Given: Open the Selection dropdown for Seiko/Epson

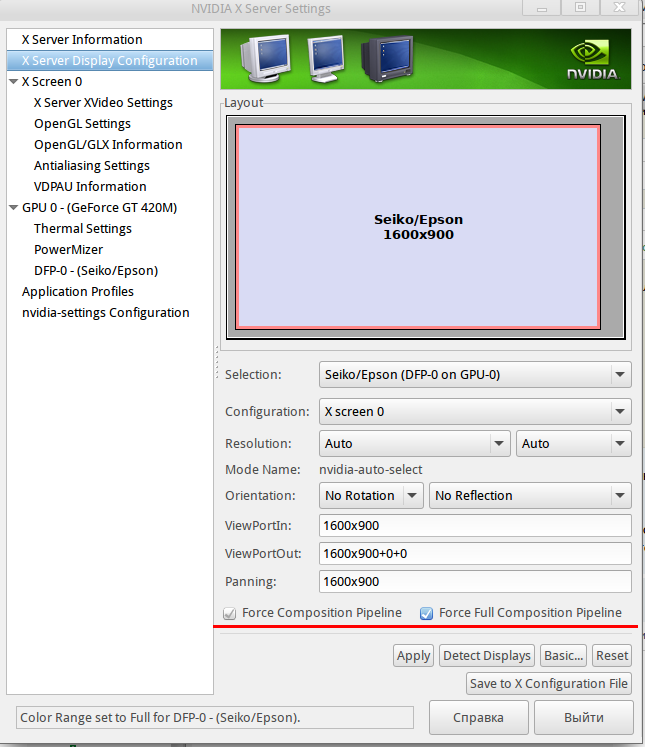Looking at the screenshot, I should (475, 374).
